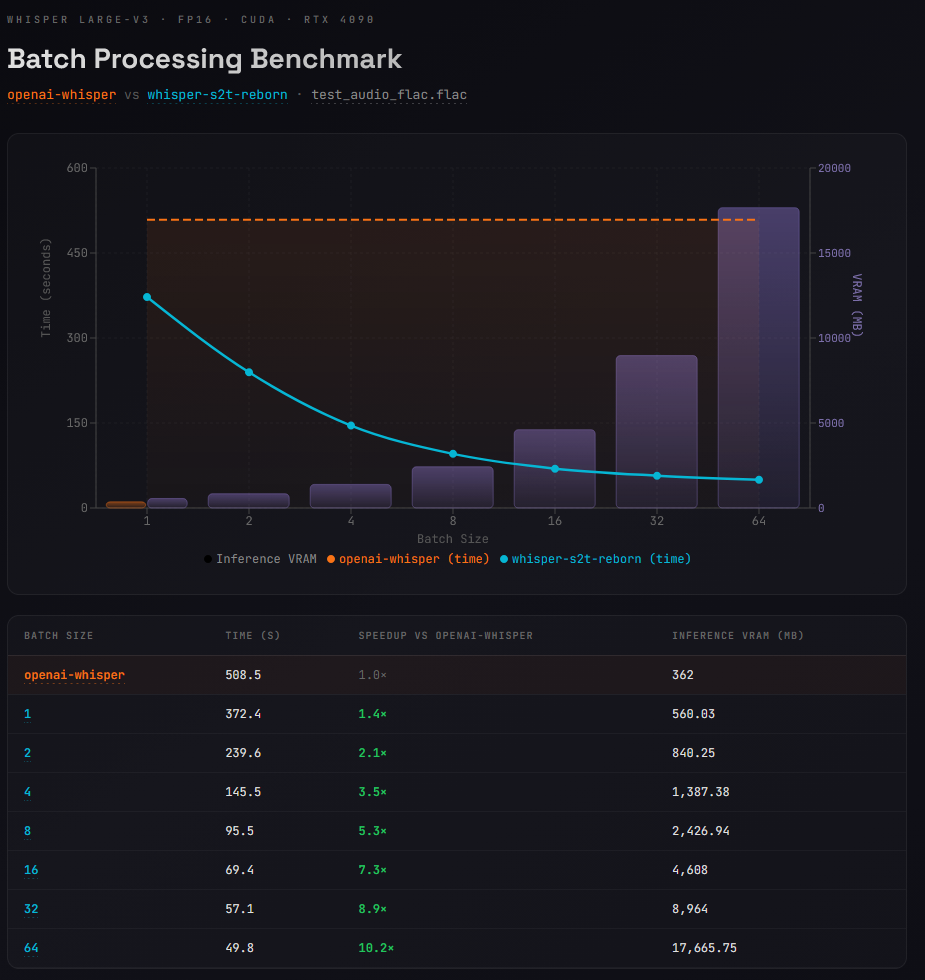Click the Batch Size column header

tap(59, 636)
